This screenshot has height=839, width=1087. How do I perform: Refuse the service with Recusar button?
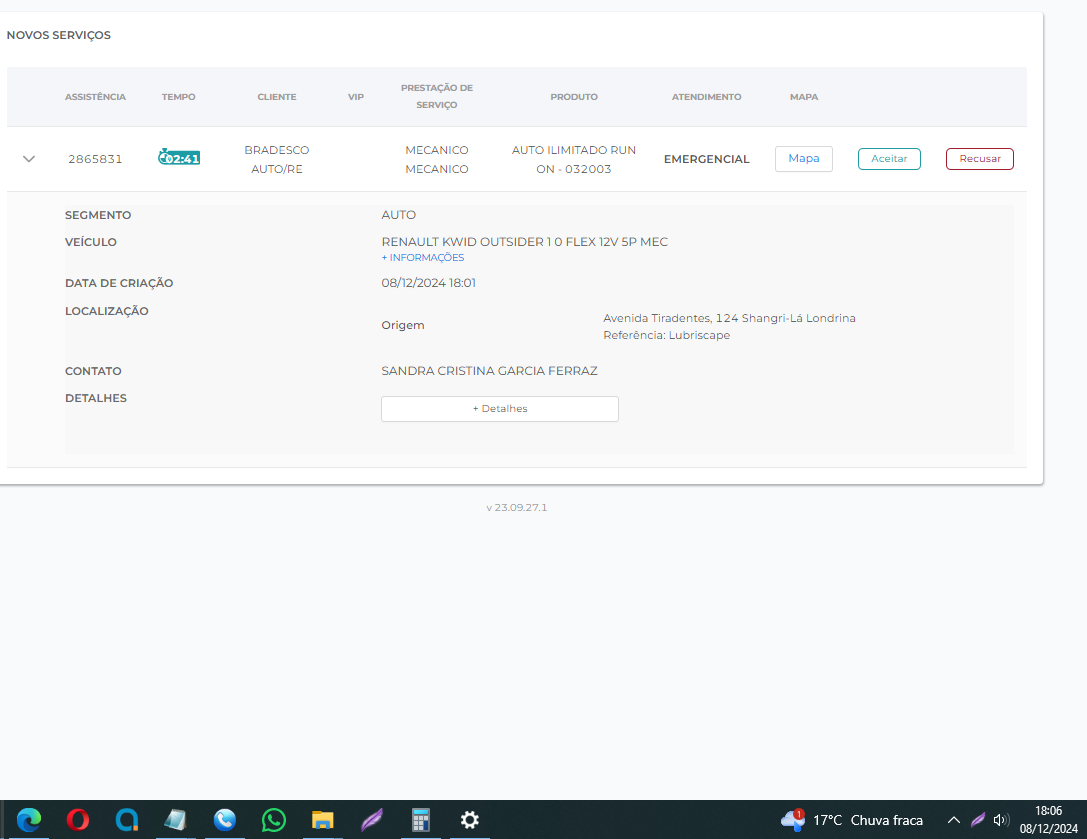pos(979,159)
